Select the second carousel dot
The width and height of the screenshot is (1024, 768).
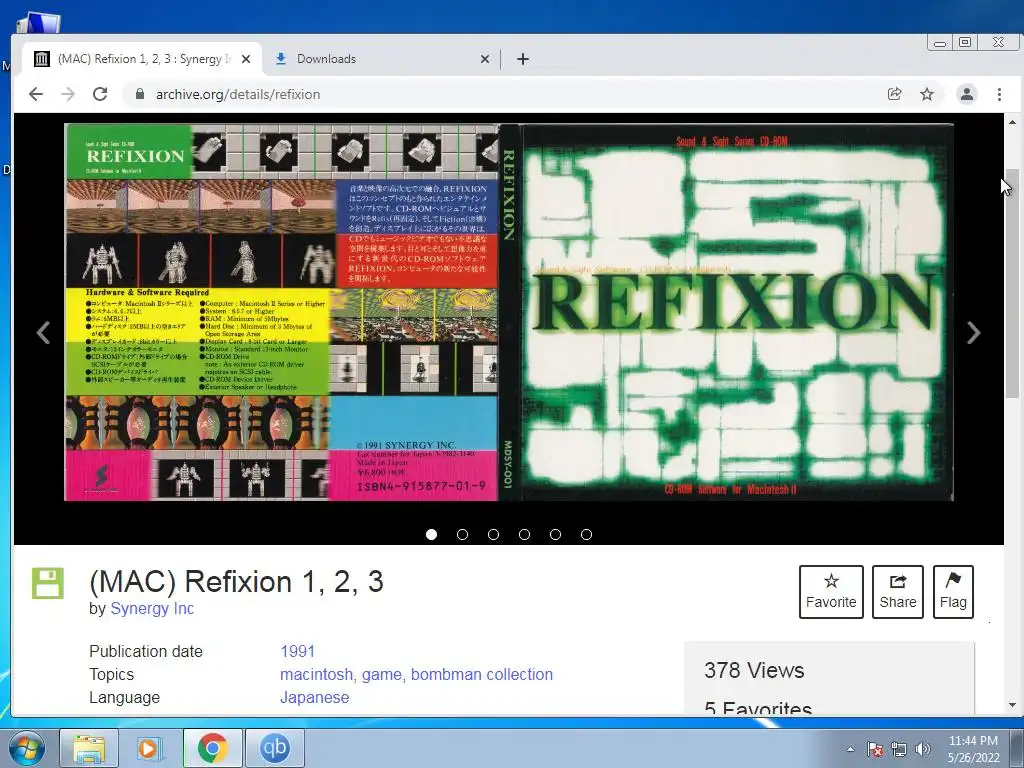pyautogui.click(x=462, y=534)
